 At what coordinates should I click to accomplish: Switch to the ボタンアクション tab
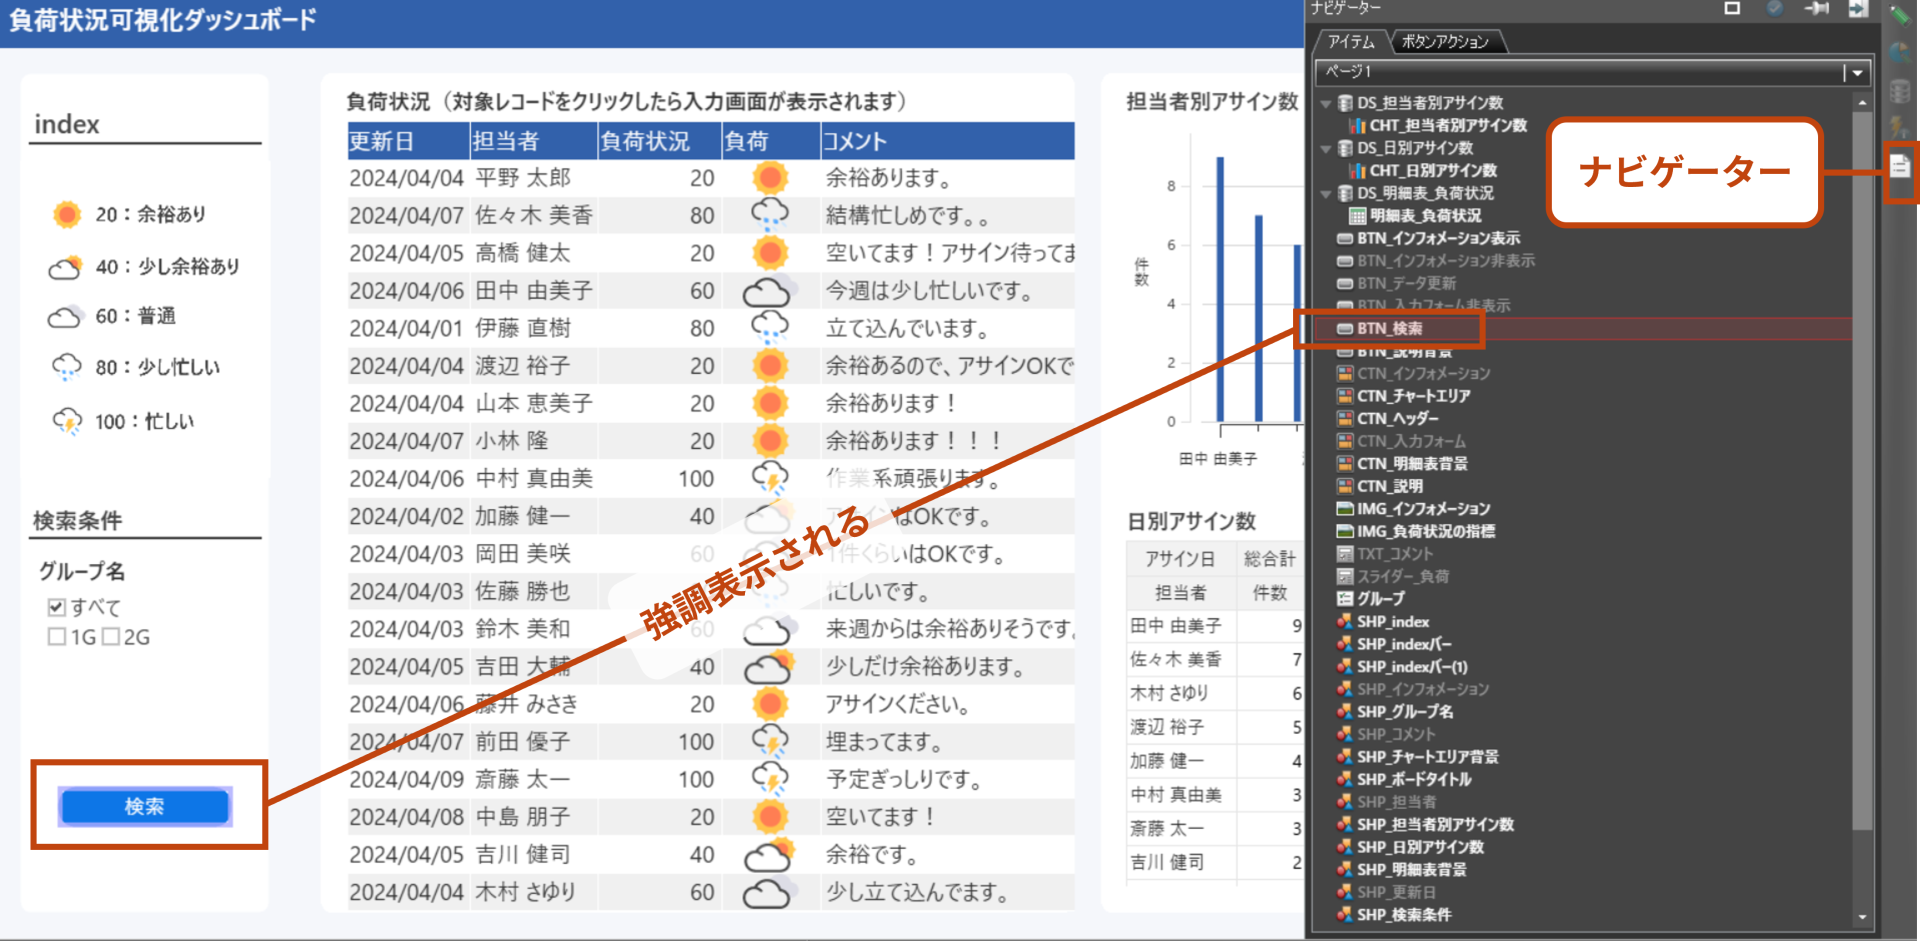(1445, 42)
